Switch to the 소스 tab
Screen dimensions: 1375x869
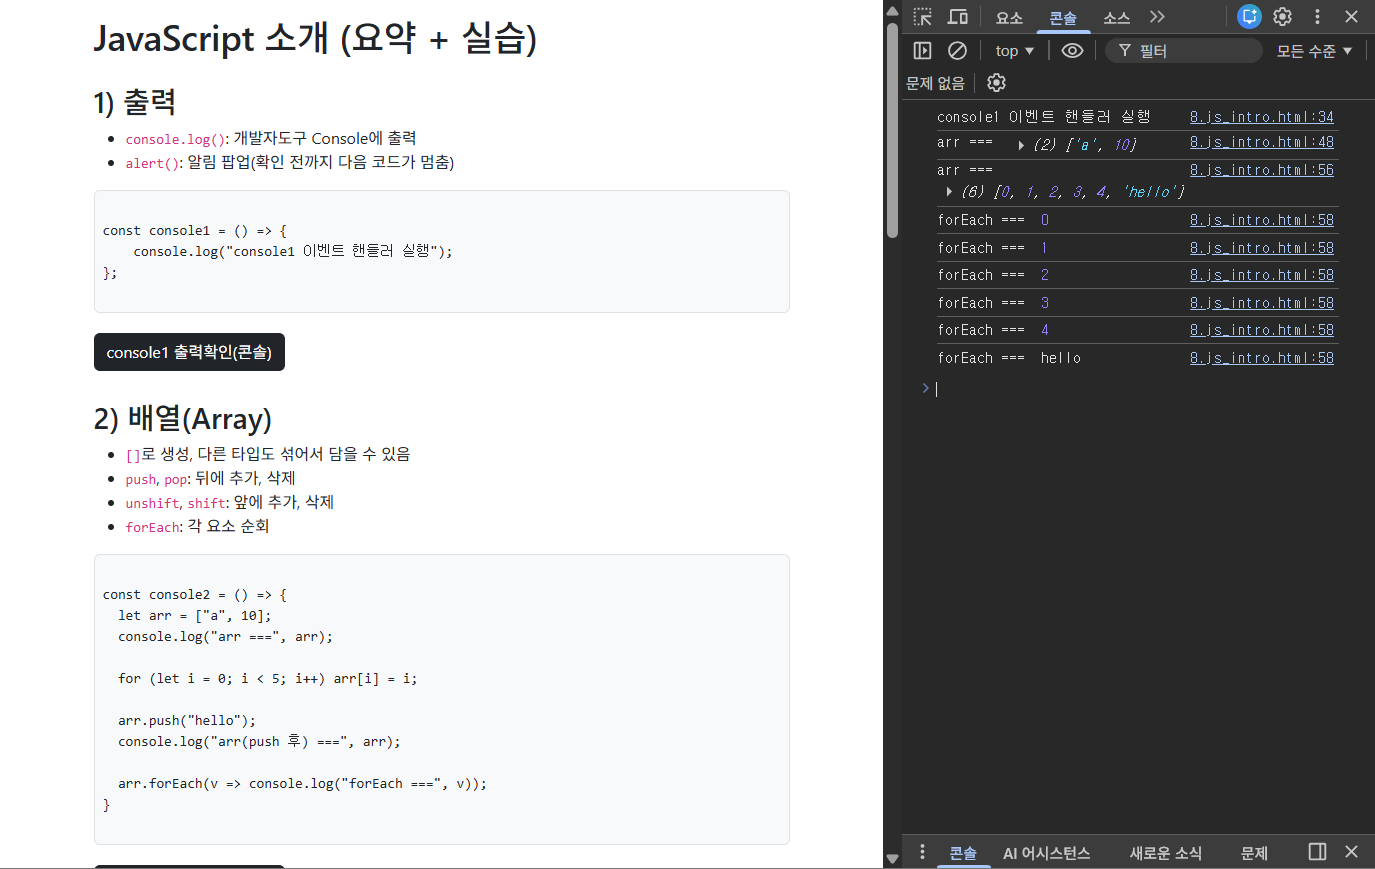(x=1116, y=18)
